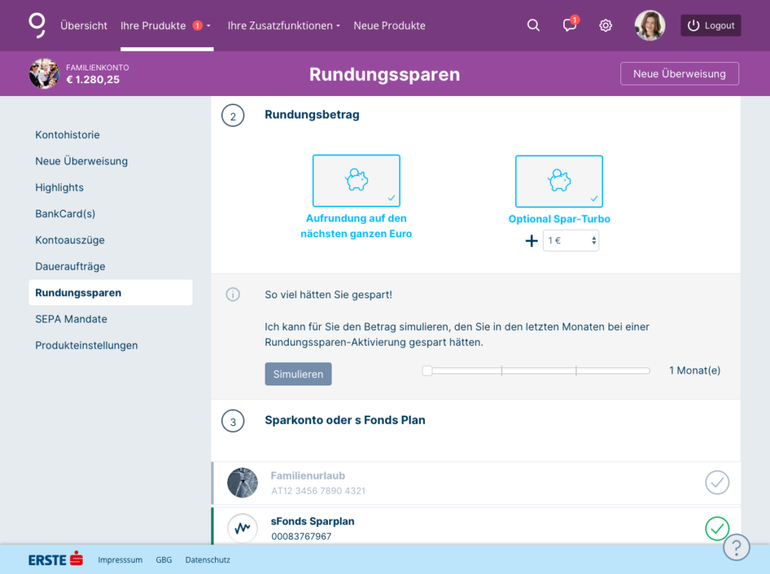Image resolution: width=770 pixels, height=574 pixels.
Task: Click the 'Optional Spar-Turbo' label
Action: [559, 219]
